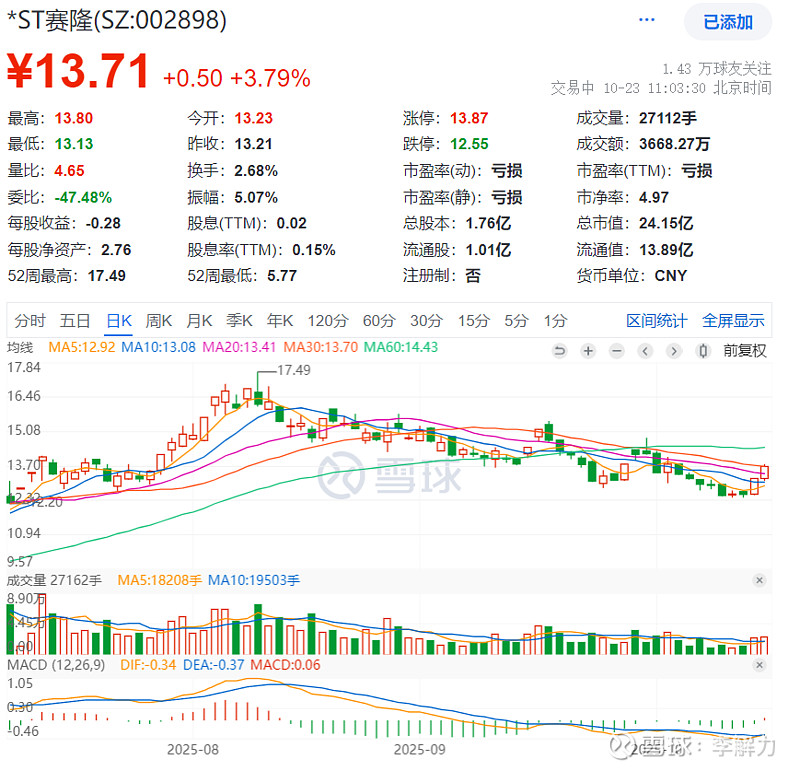Close the MACD indicator panel
This screenshot has height=771, width=800.
(759, 665)
